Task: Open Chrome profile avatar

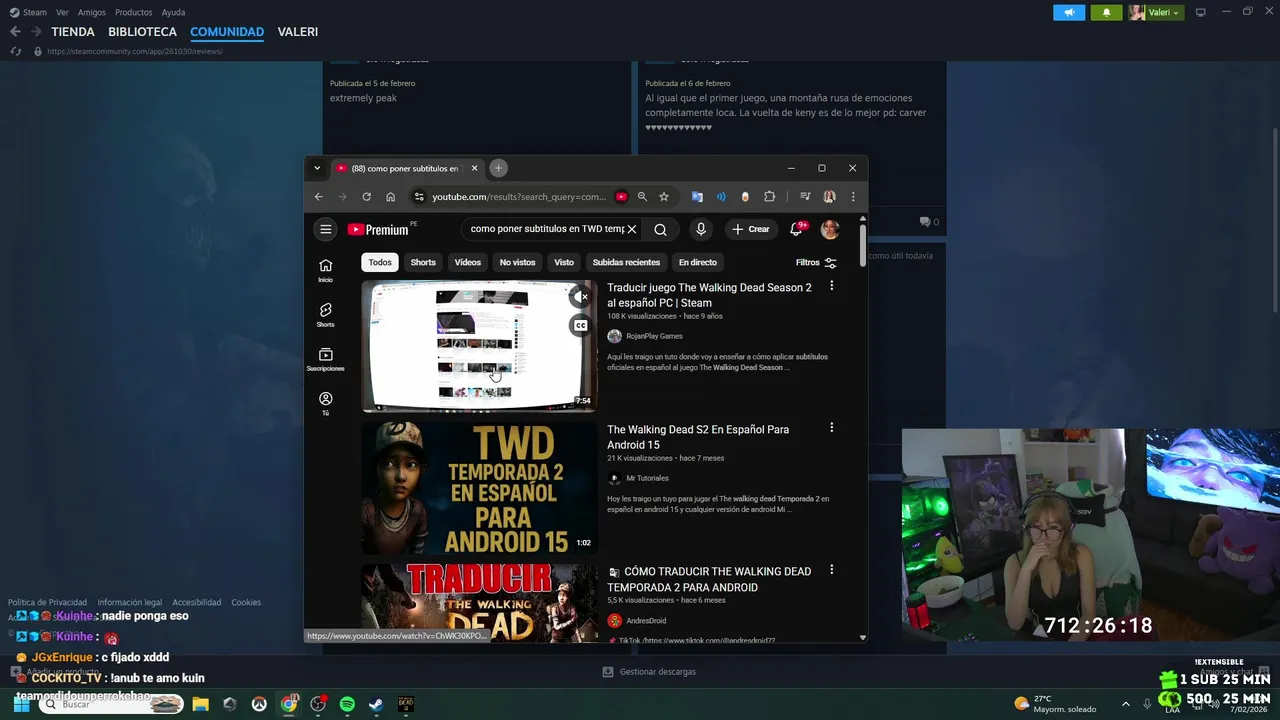Action: click(x=829, y=197)
